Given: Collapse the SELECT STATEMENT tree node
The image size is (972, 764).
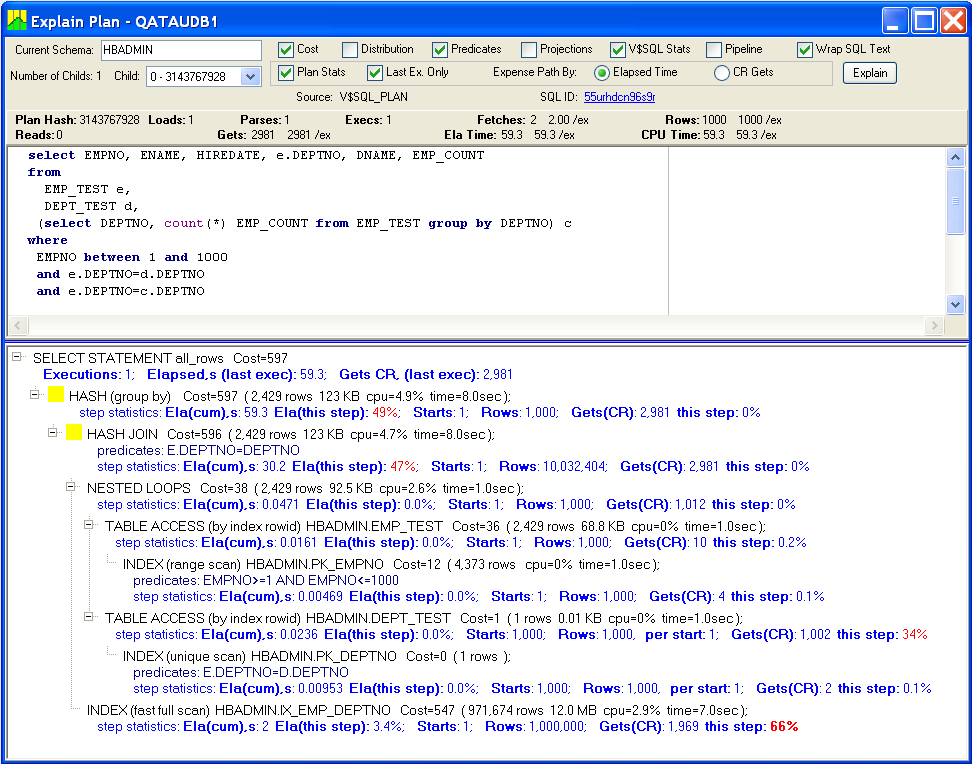Looking at the screenshot, I should coord(17,357).
